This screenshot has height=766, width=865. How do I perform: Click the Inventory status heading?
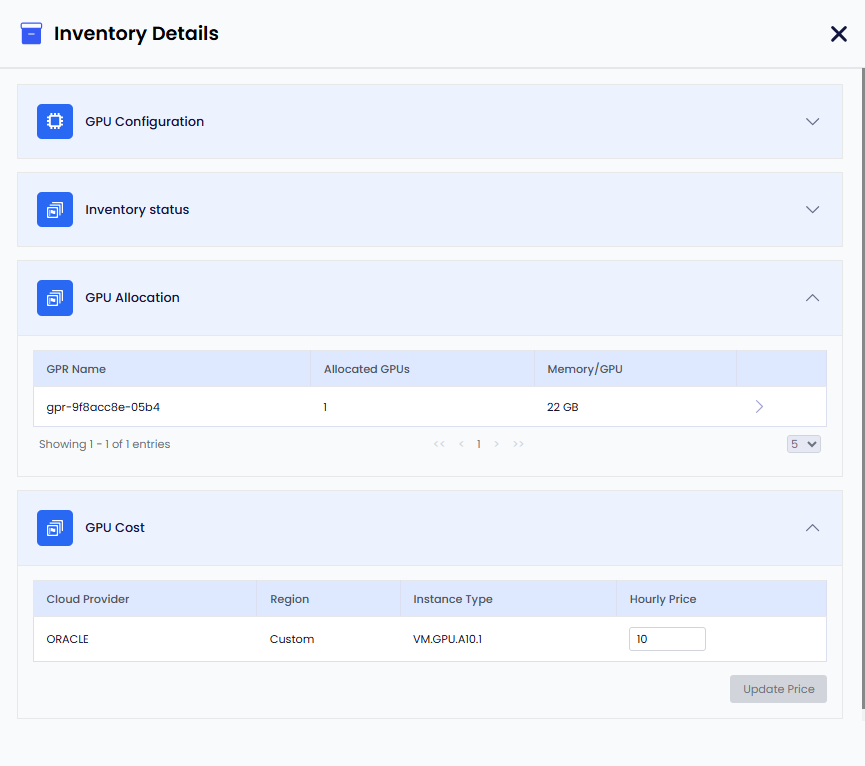(x=137, y=210)
